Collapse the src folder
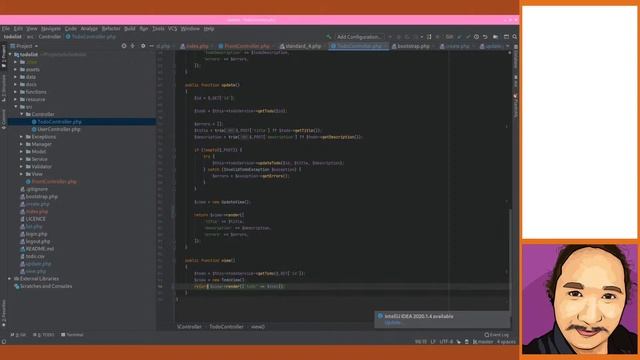The width and height of the screenshot is (640, 360). pos(16,107)
